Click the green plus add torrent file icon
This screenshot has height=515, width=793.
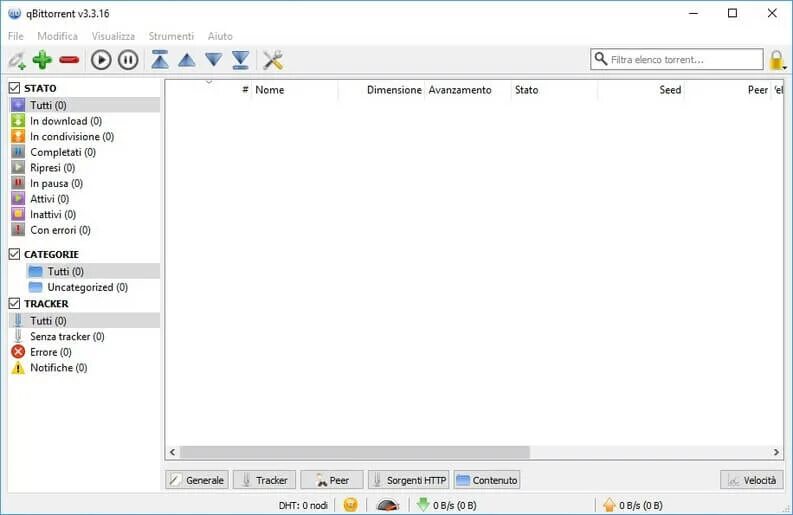coord(42,60)
